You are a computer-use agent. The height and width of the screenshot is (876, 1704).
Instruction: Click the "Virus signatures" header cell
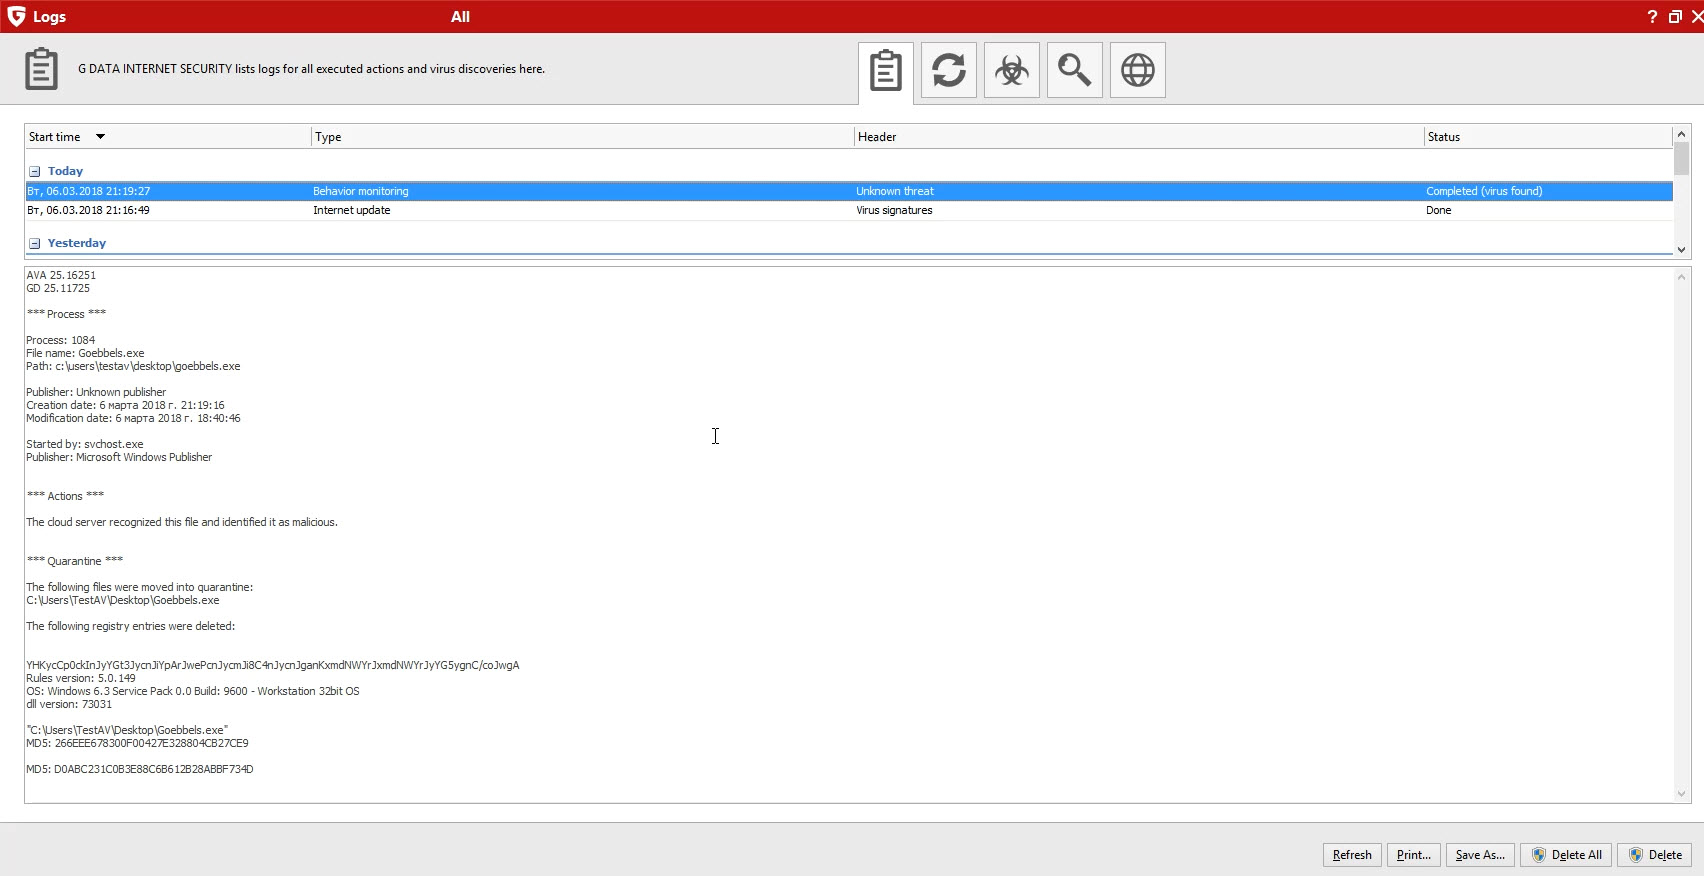(894, 210)
